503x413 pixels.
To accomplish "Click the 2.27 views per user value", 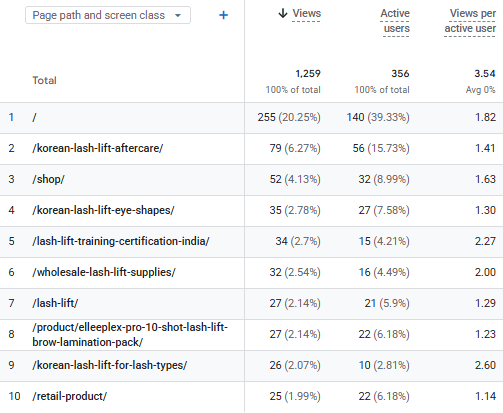I will point(485,241).
